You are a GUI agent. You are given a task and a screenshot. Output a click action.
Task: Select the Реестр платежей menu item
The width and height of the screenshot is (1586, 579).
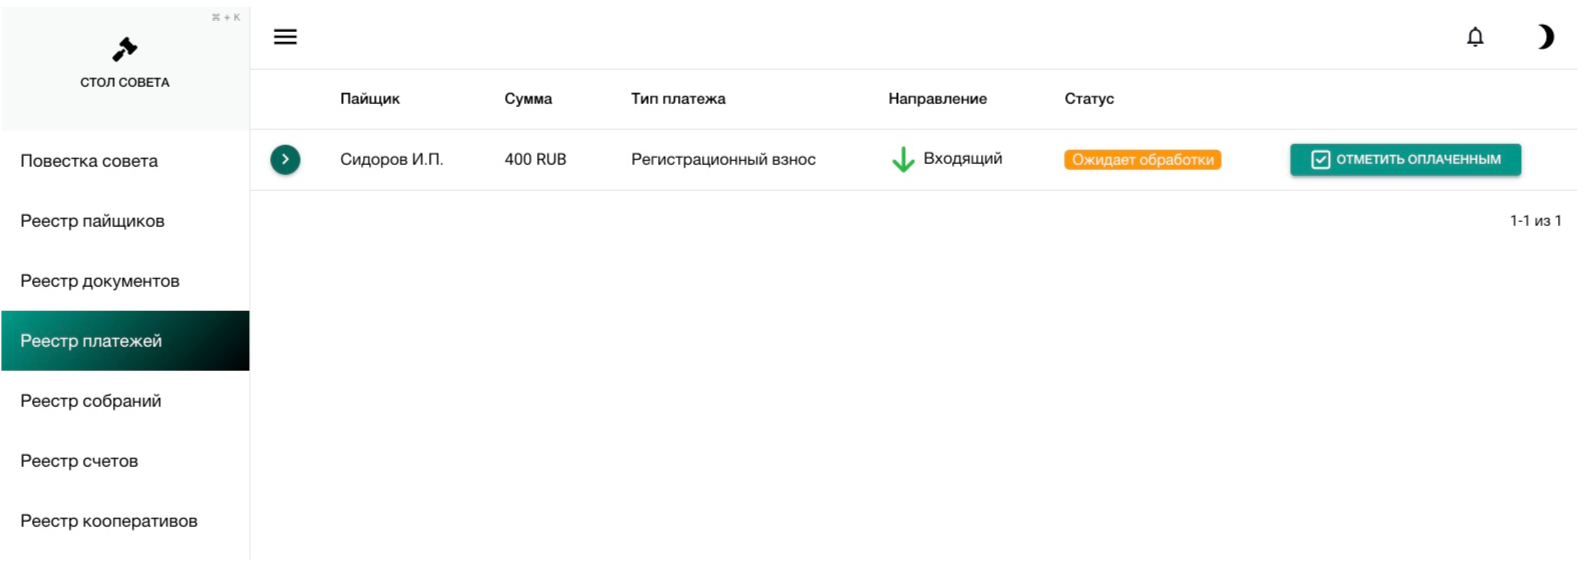click(x=91, y=341)
